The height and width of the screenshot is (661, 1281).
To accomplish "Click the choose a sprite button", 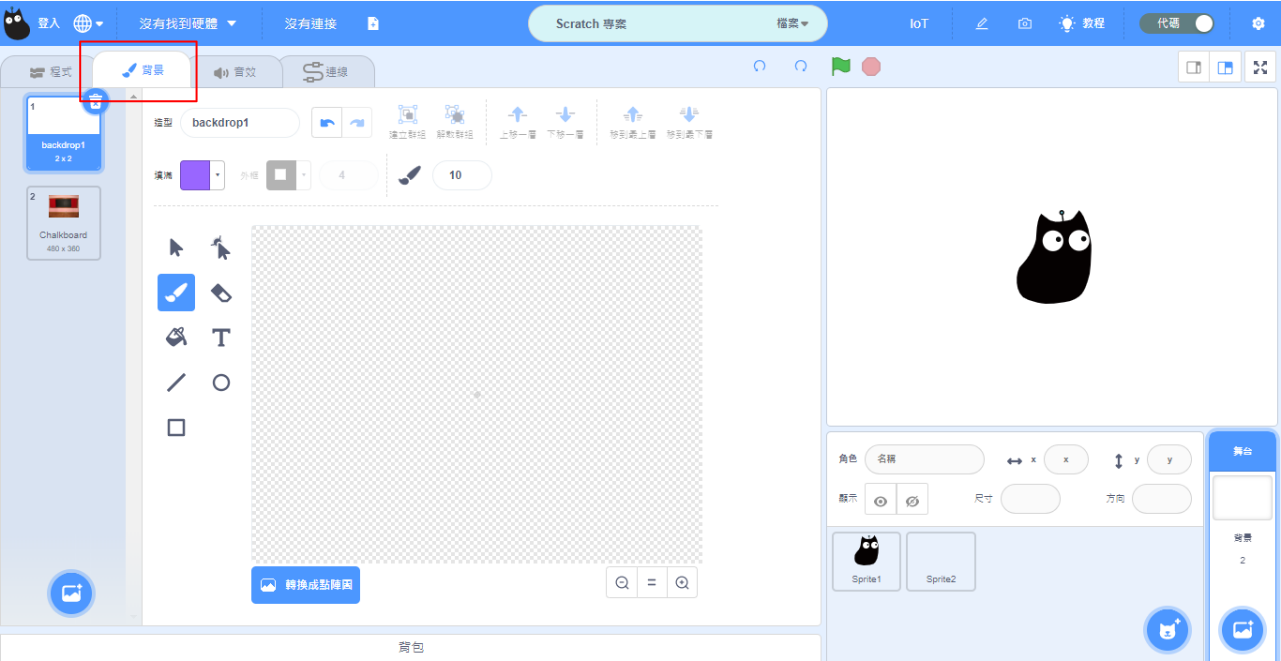I will [x=1167, y=629].
